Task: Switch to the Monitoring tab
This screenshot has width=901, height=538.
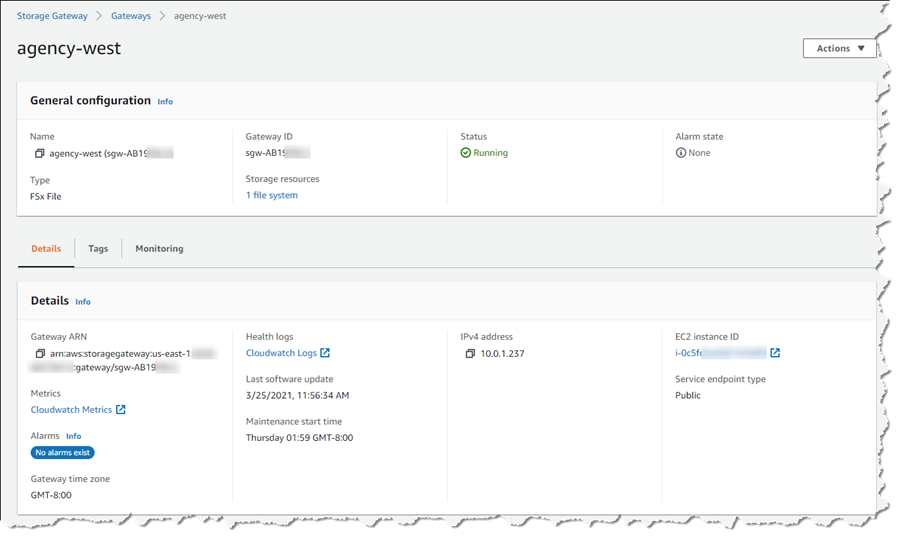Action: (x=159, y=249)
